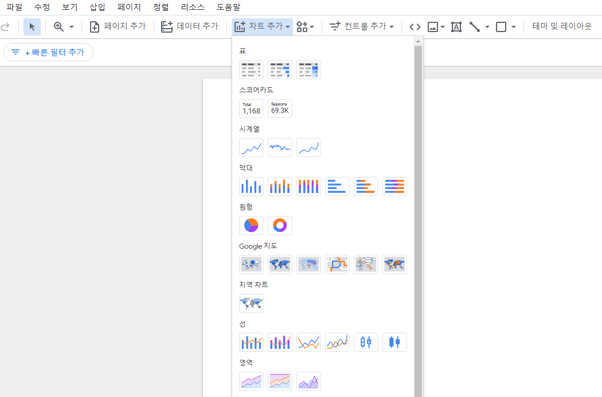602x397 pixels.
Task: Expand the image dropdown arrow
Action: pyautogui.click(x=442, y=27)
